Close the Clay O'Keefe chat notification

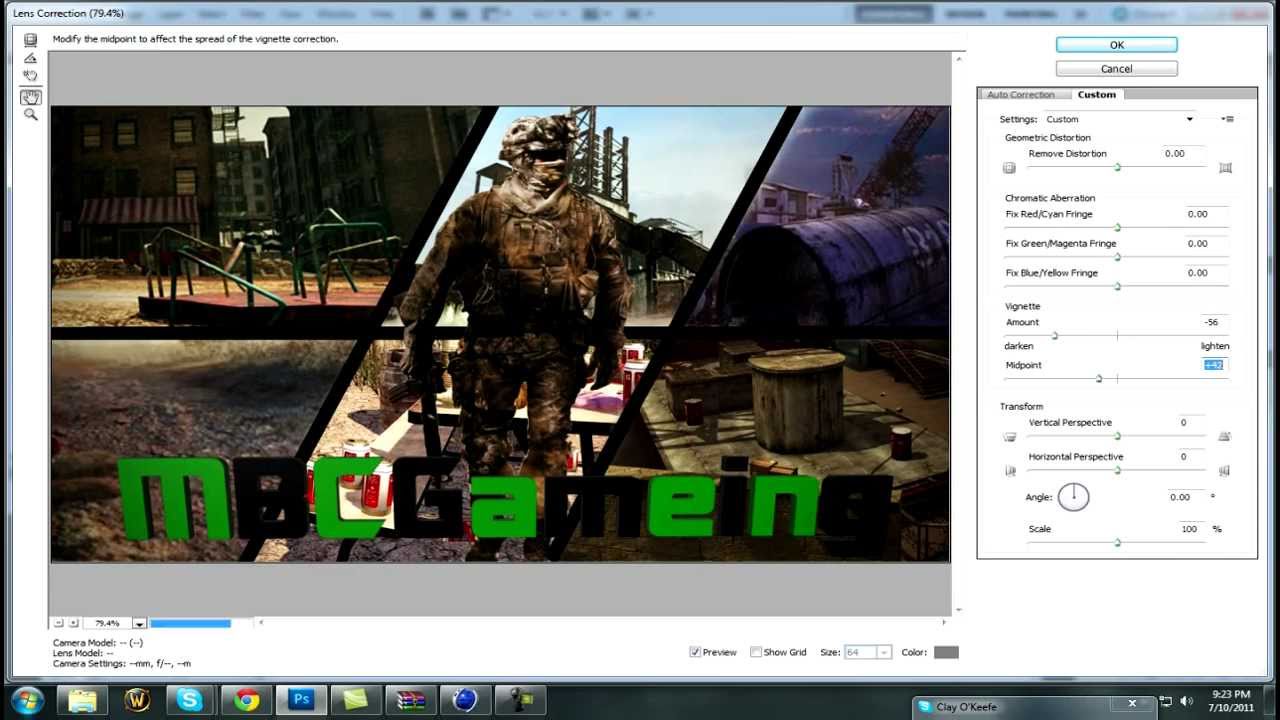pyautogui.click(x=1132, y=704)
